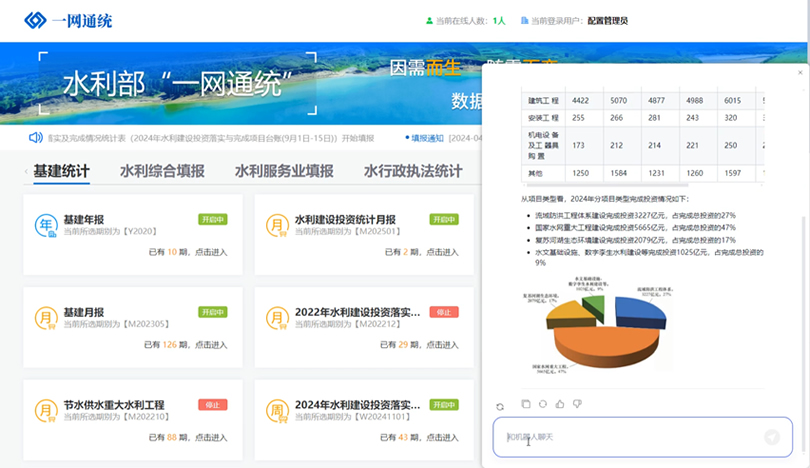Click the thumbs up icon in chat
Screen dimensions: 810x468
tap(559, 404)
